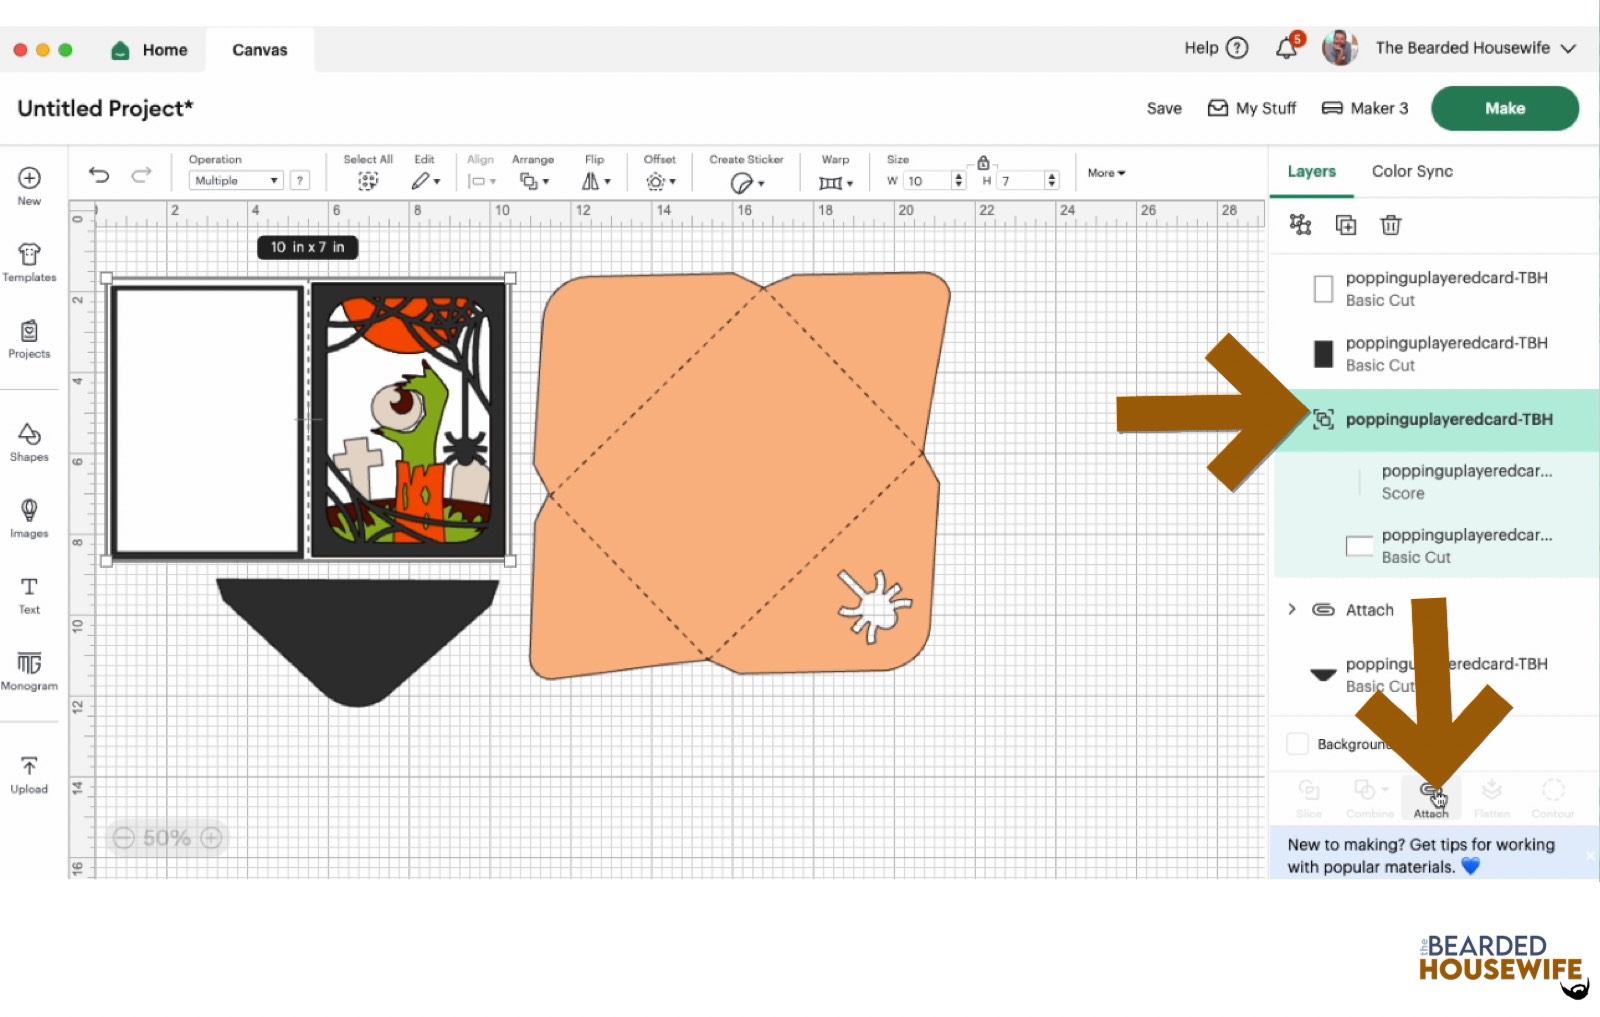Expand the Attach layer group
This screenshot has height=1017, width=1600.
[1292, 609]
